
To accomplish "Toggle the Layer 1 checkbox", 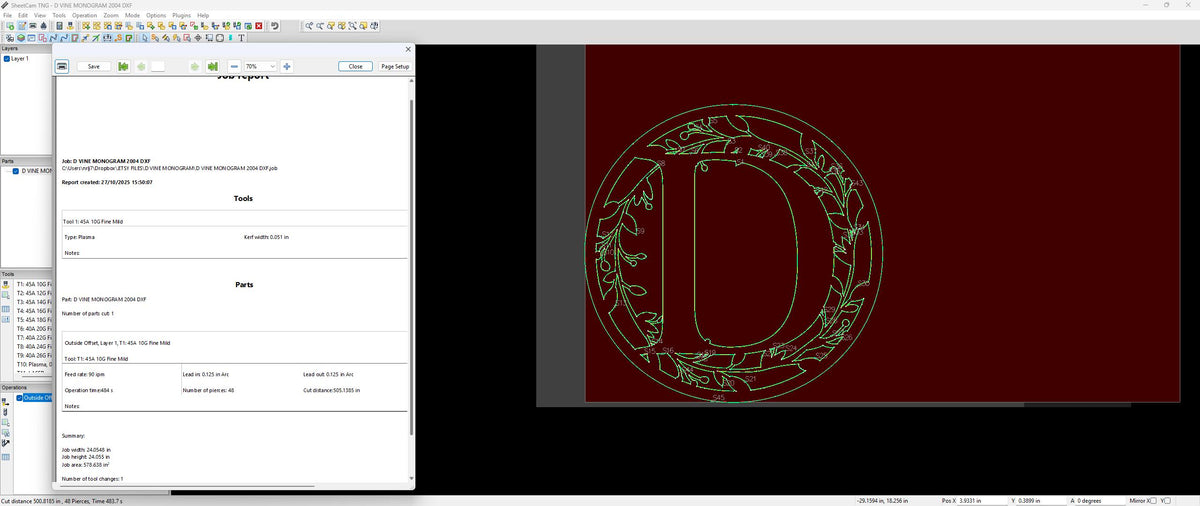I will (7, 59).
